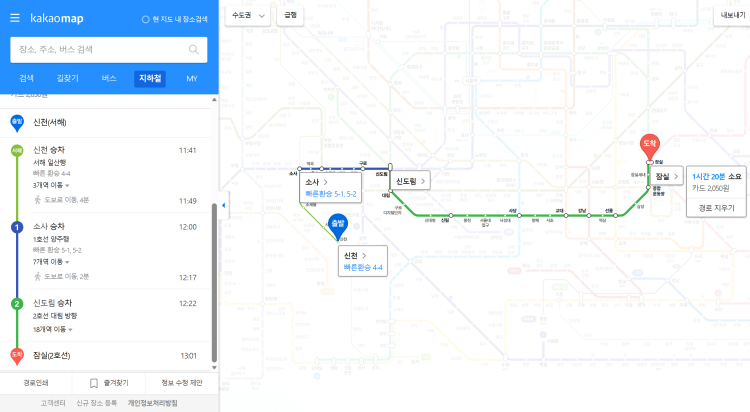Open the hamburger menu beside kakaomap logo
Screen dimensions: 750x412
pos(15,17)
